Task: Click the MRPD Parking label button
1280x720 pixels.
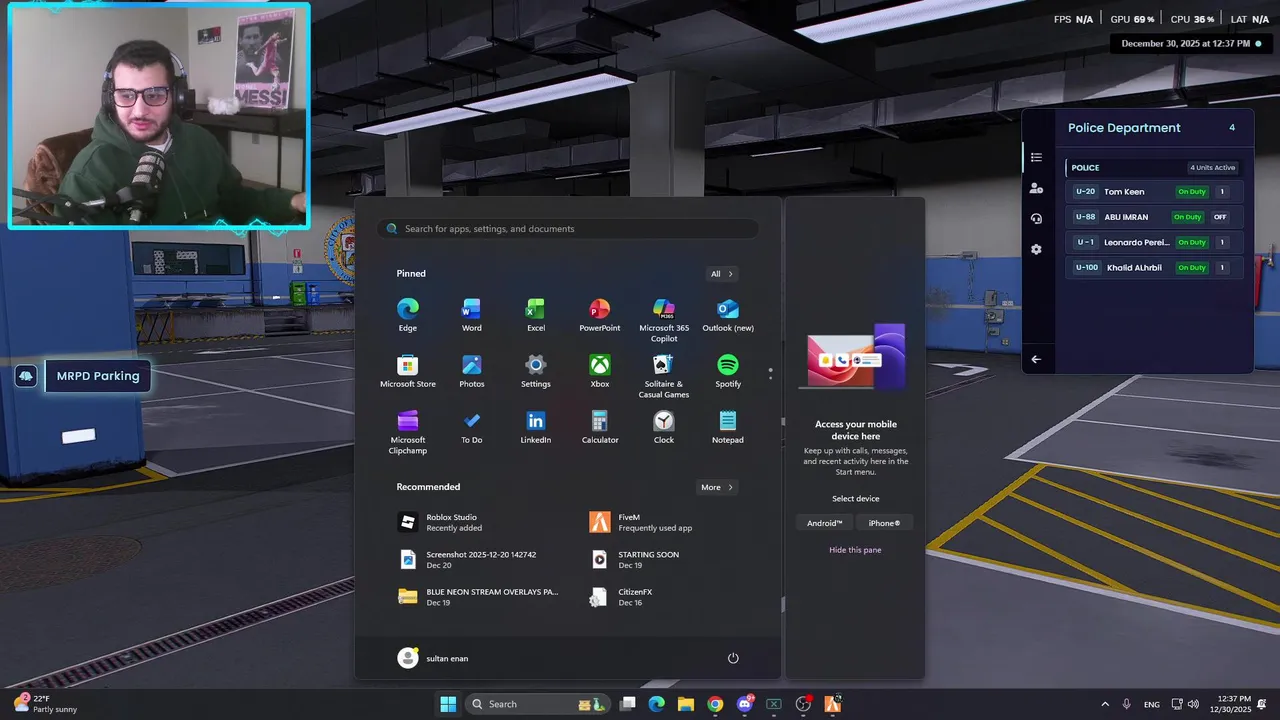Action: point(98,376)
